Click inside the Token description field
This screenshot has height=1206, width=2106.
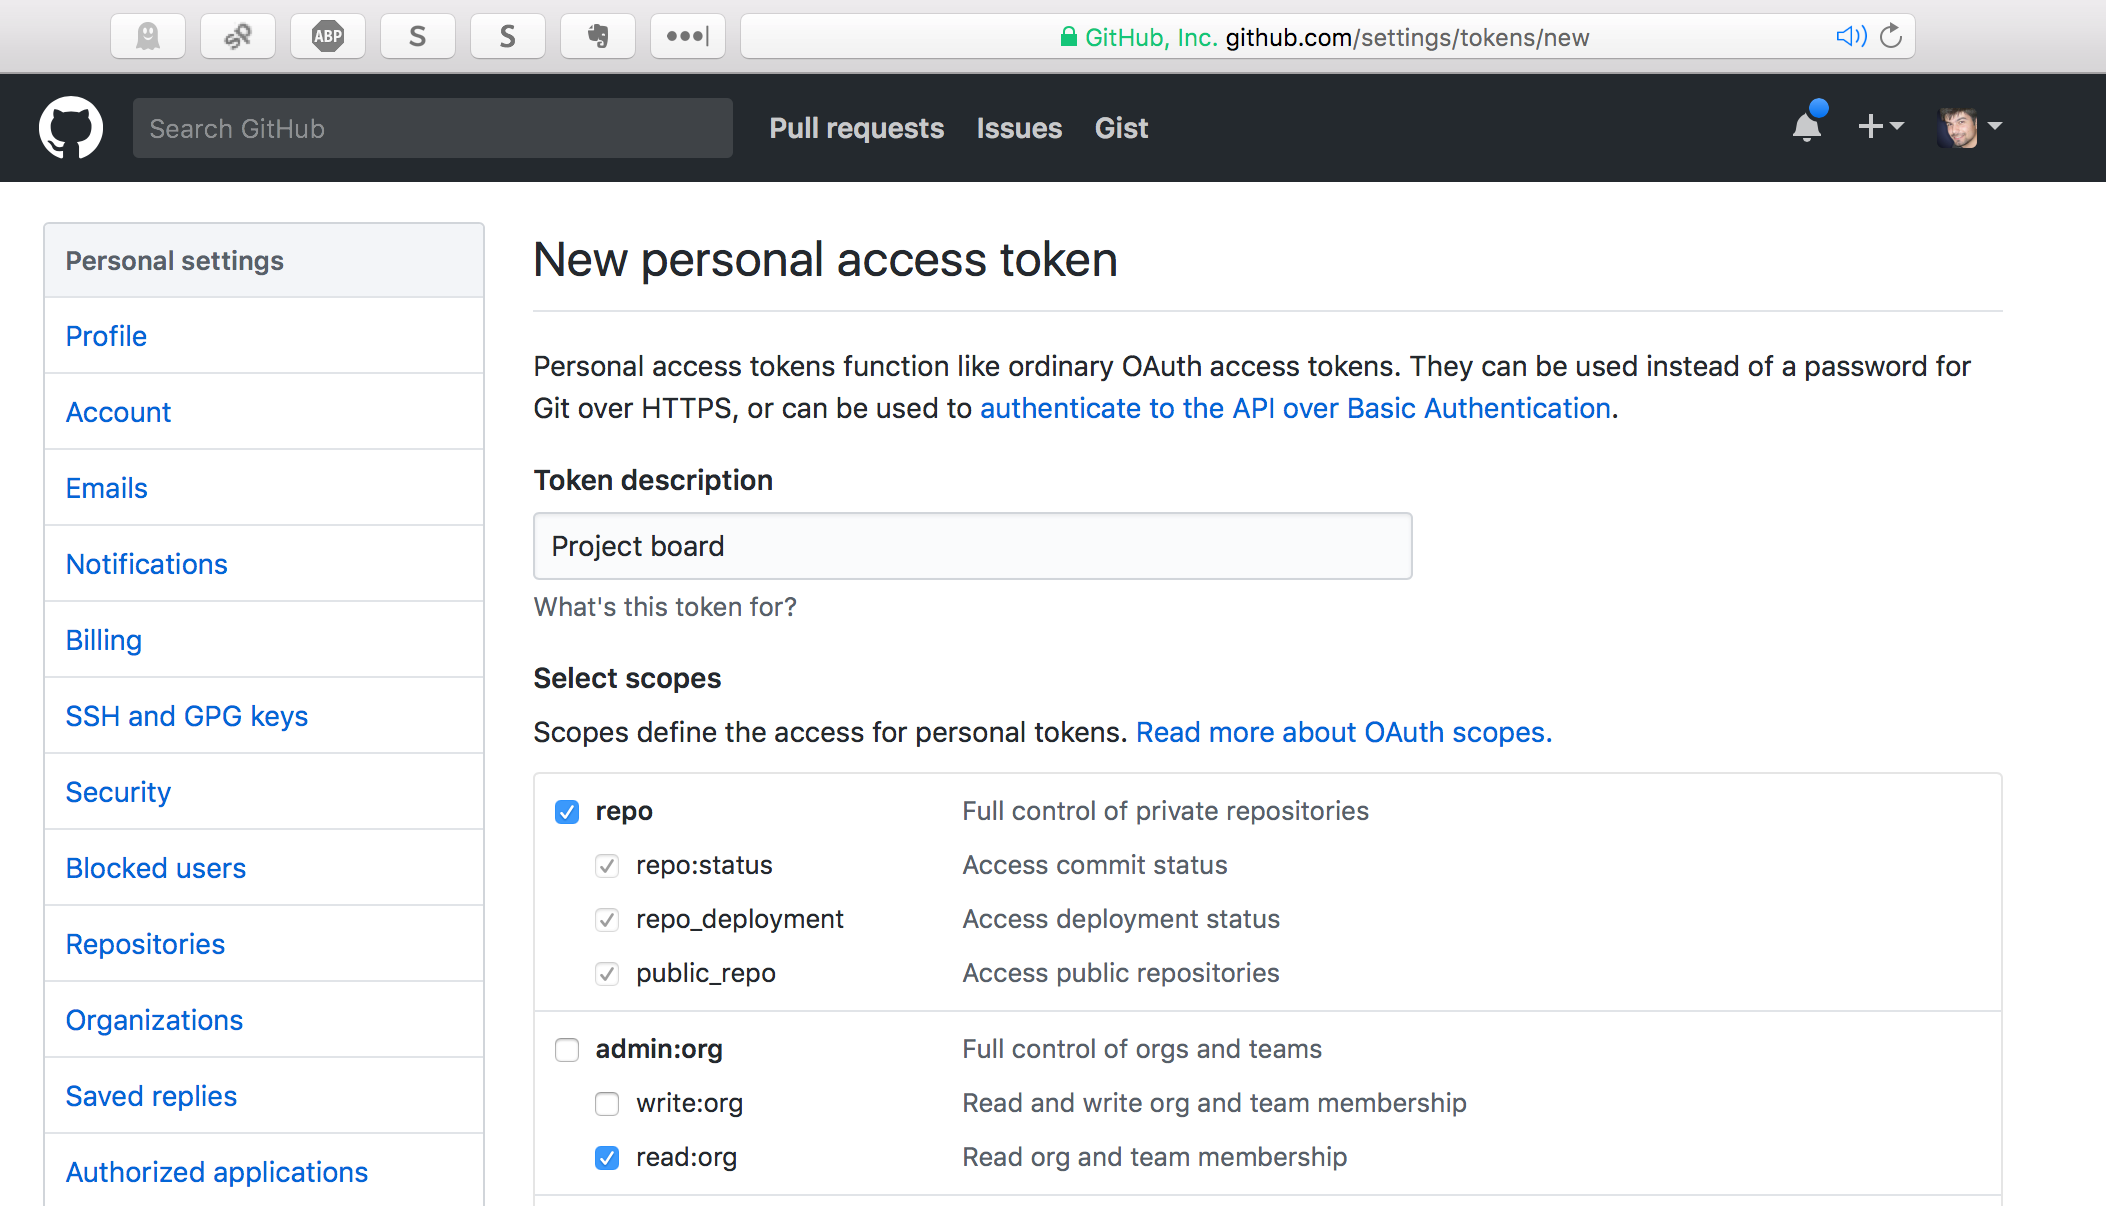971,546
